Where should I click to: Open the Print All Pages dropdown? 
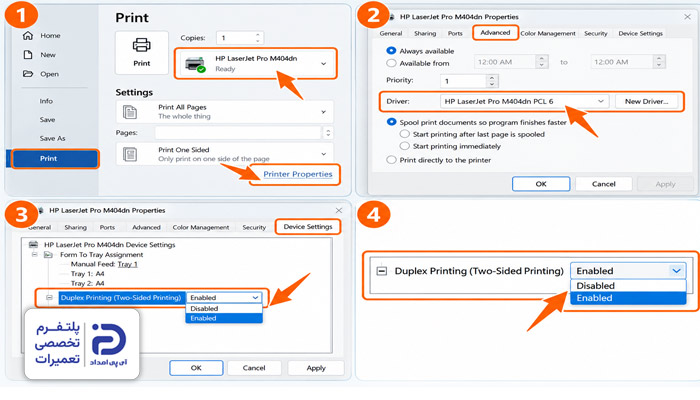pos(225,112)
